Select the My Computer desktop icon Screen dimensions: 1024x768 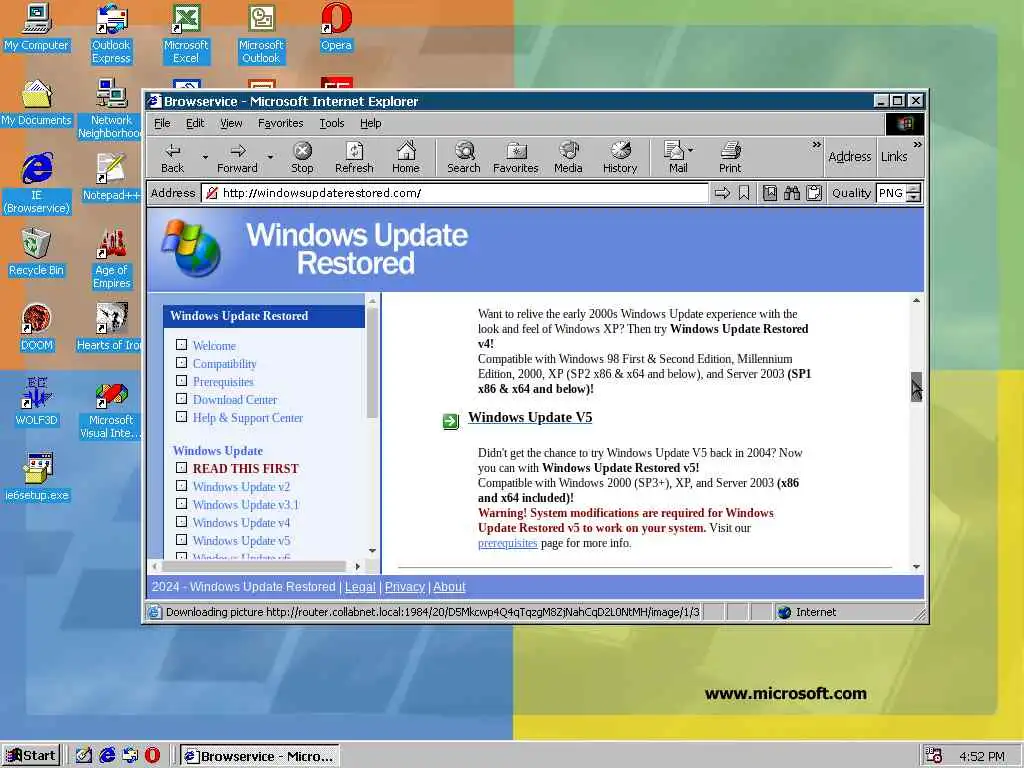click(37, 28)
